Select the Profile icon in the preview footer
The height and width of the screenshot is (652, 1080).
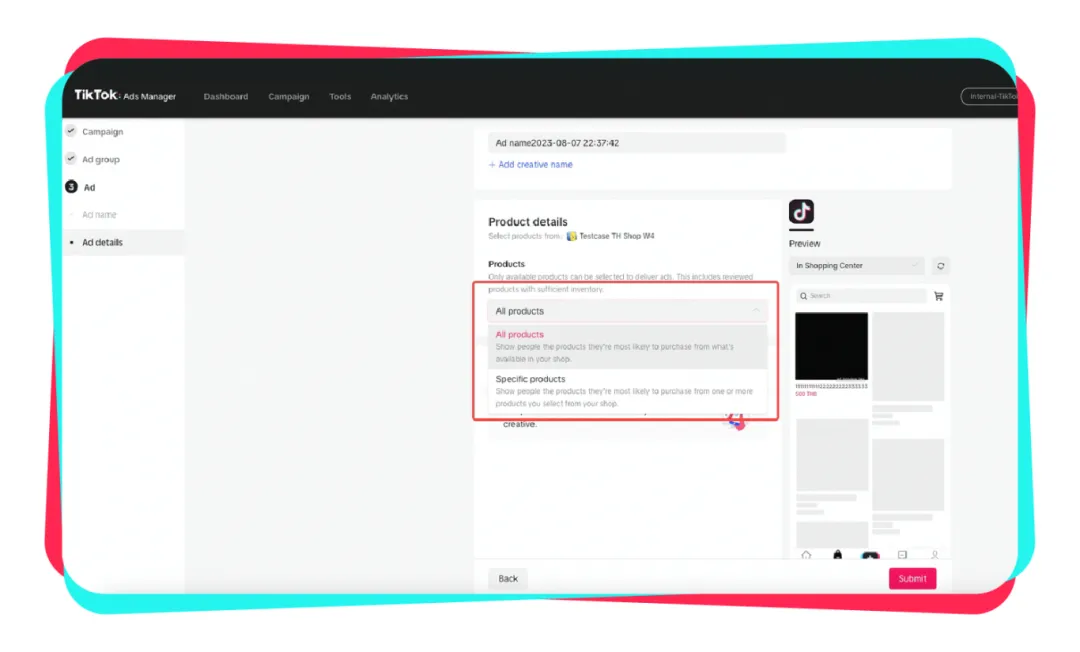coord(935,555)
